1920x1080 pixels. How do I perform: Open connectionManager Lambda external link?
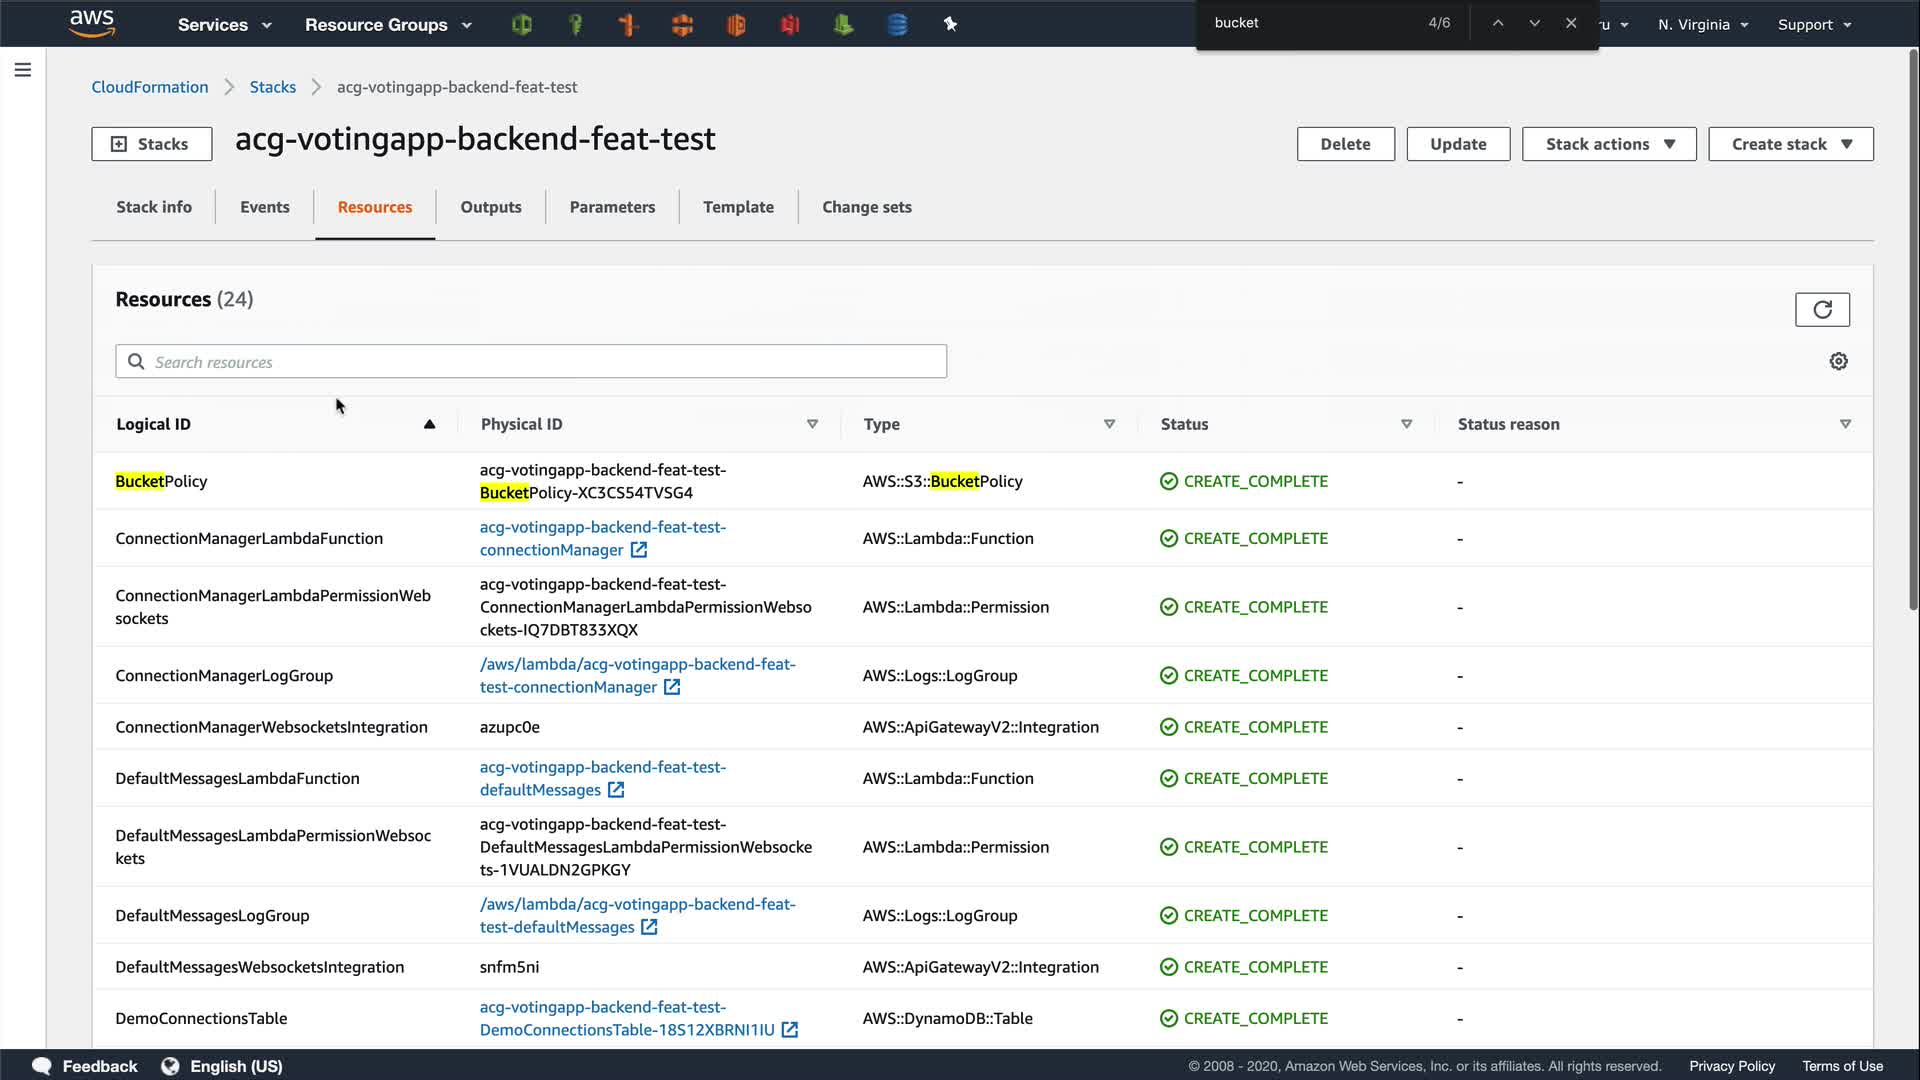(639, 550)
